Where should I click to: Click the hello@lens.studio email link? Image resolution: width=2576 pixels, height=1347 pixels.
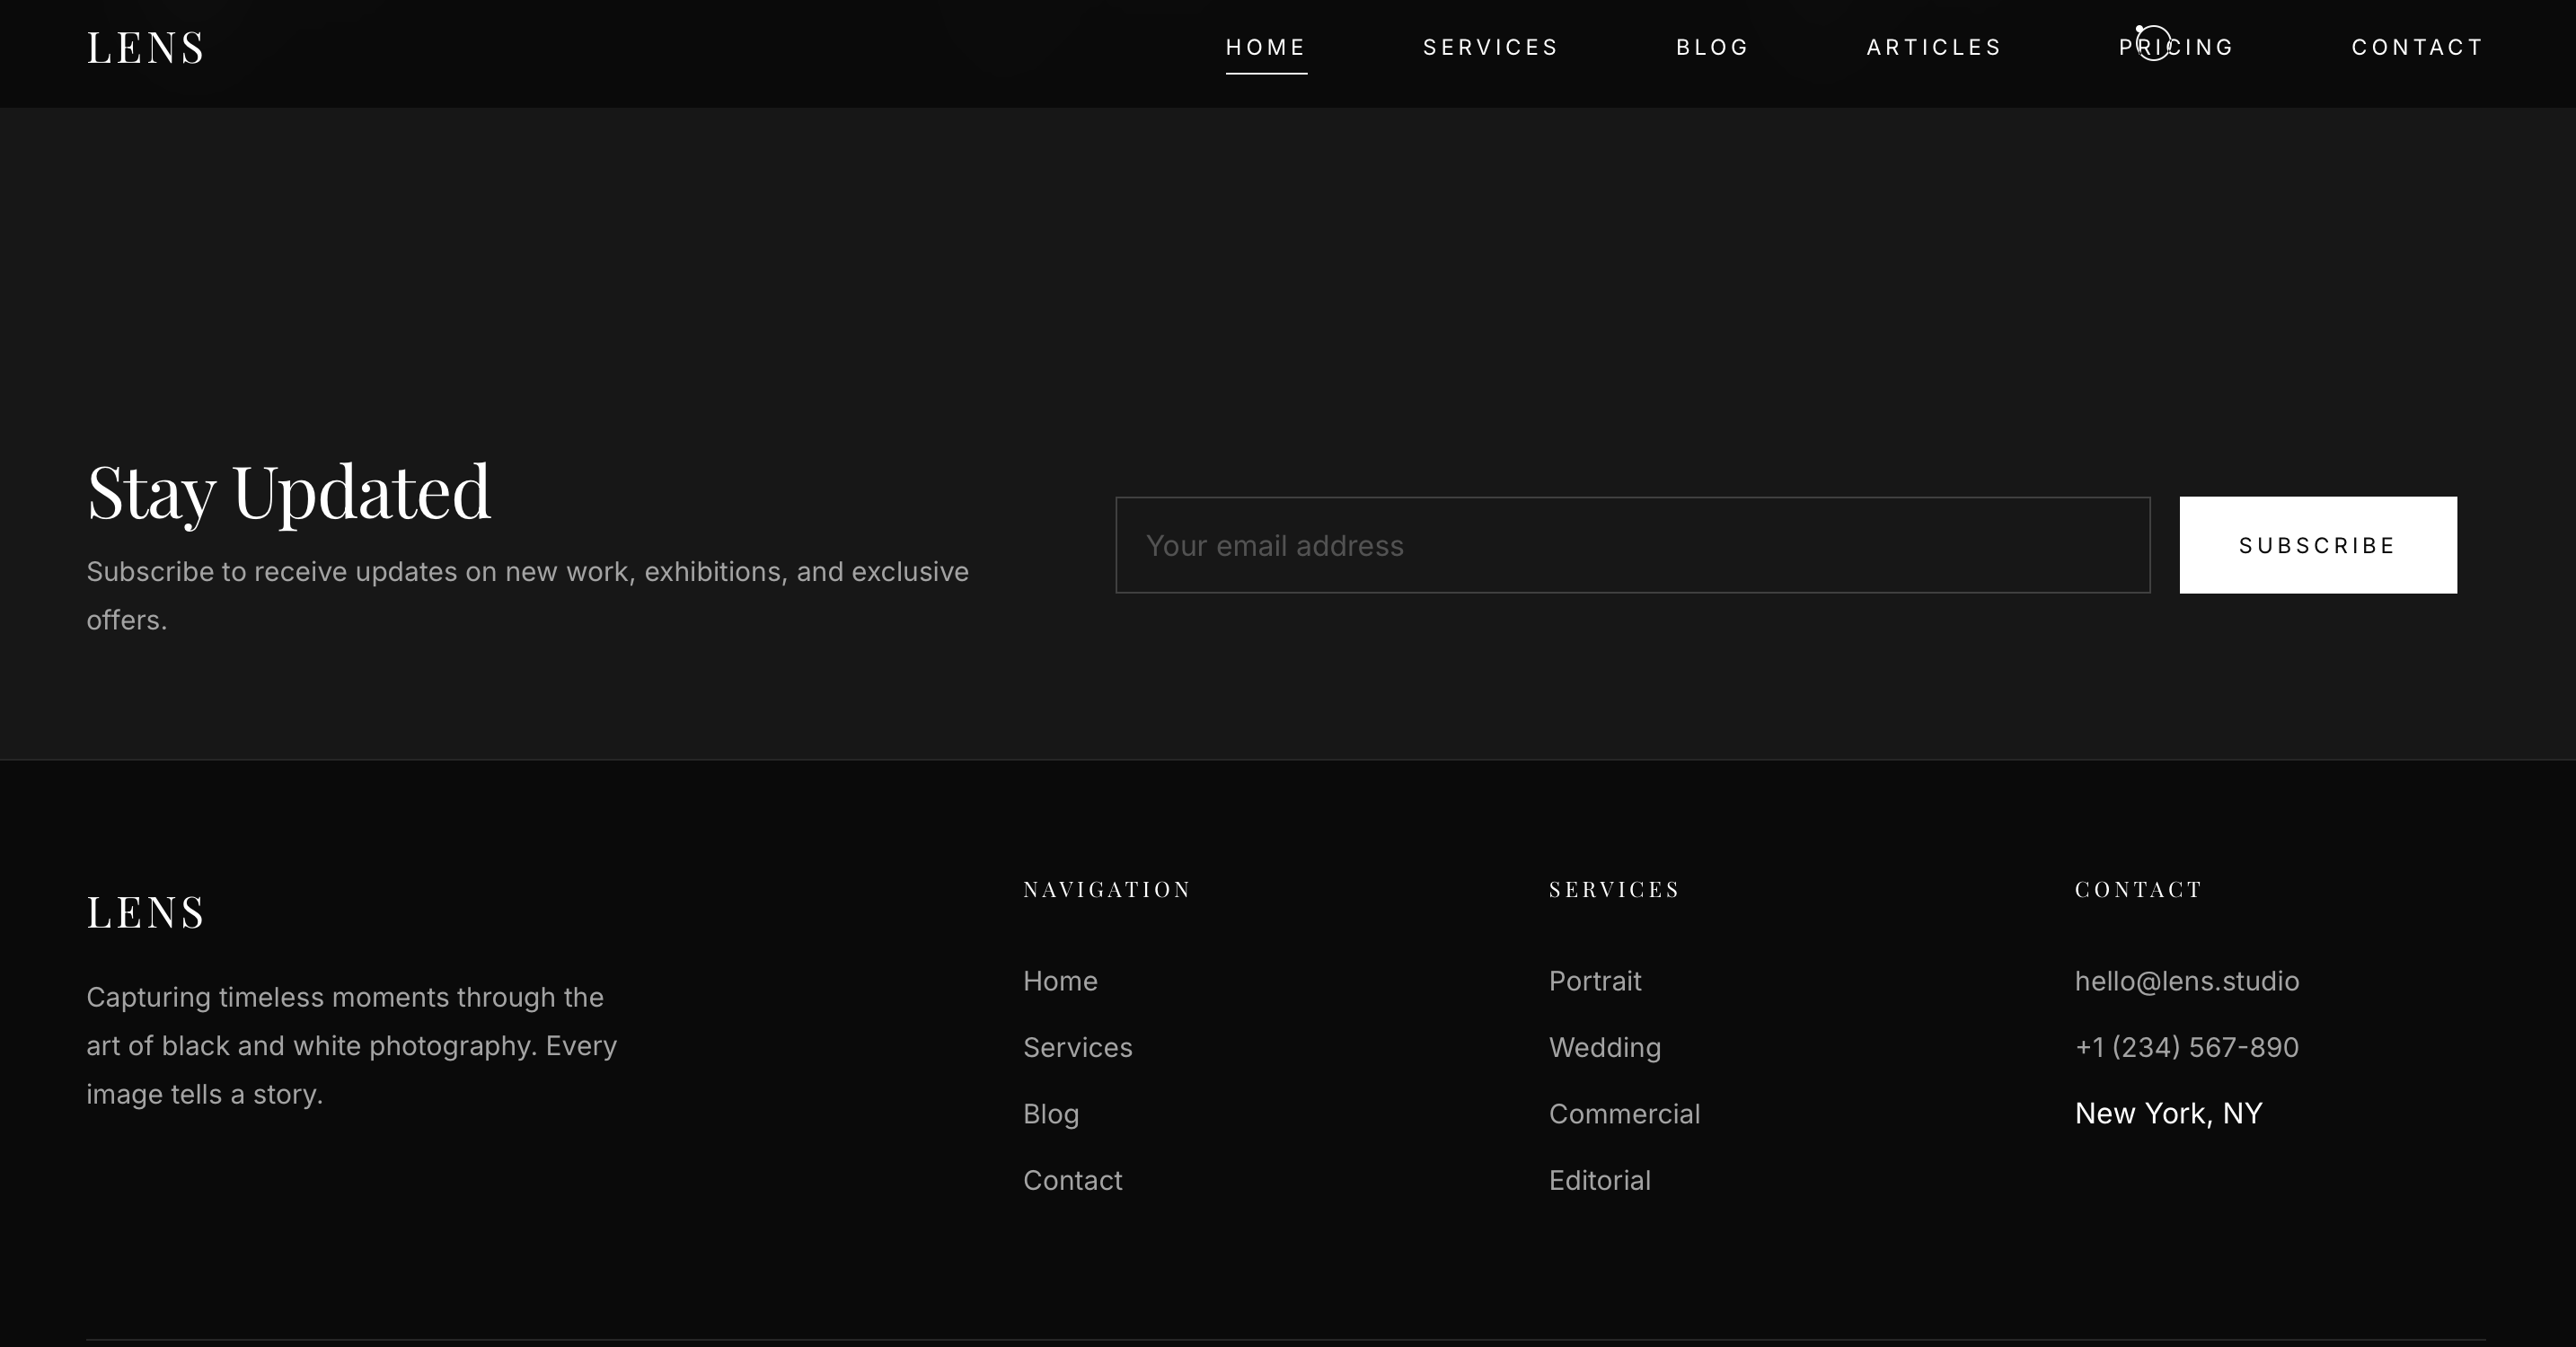point(2186,981)
